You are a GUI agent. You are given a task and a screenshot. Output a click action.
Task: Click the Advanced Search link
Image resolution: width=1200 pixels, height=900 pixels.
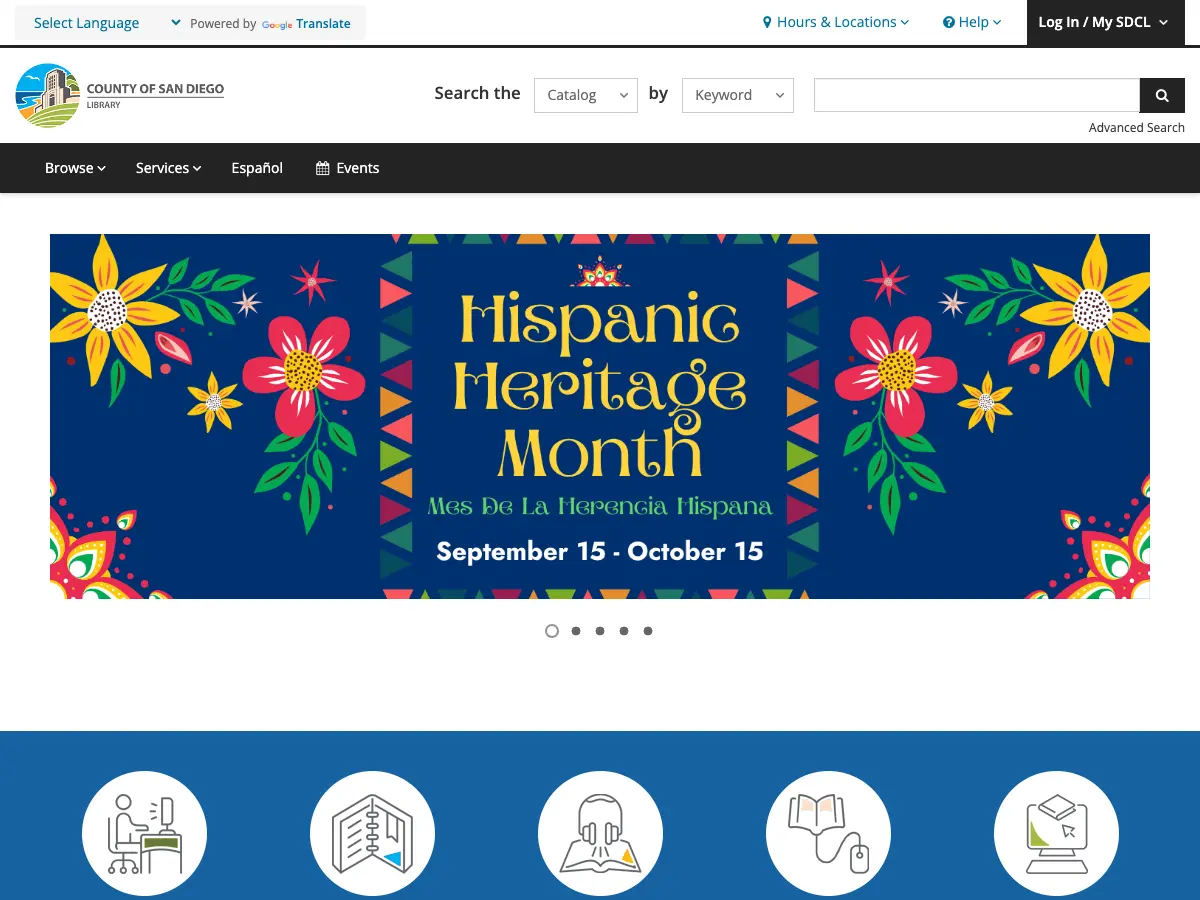tap(1137, 127)
